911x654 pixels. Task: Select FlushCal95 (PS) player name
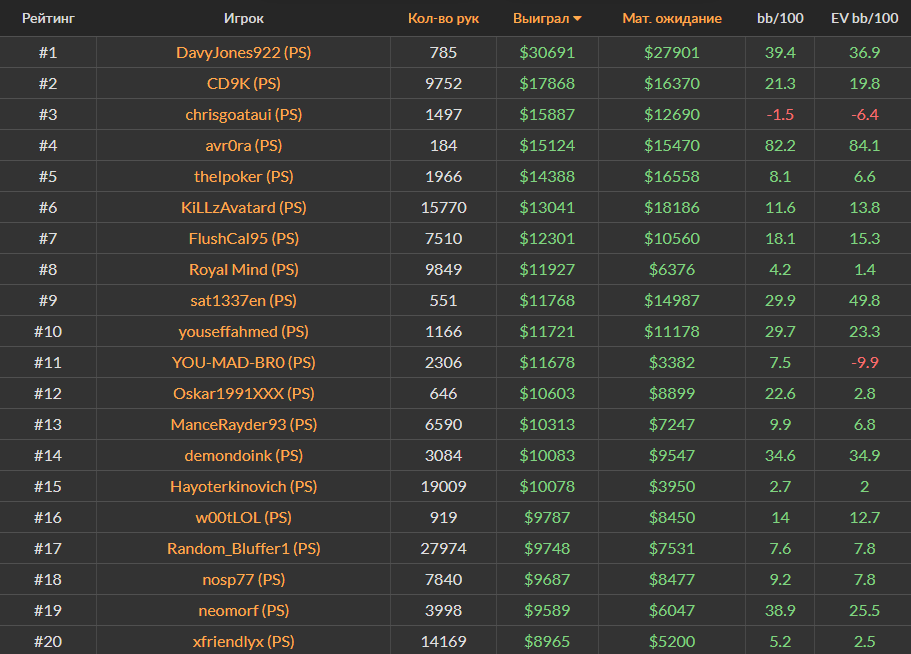pos(243,239)
